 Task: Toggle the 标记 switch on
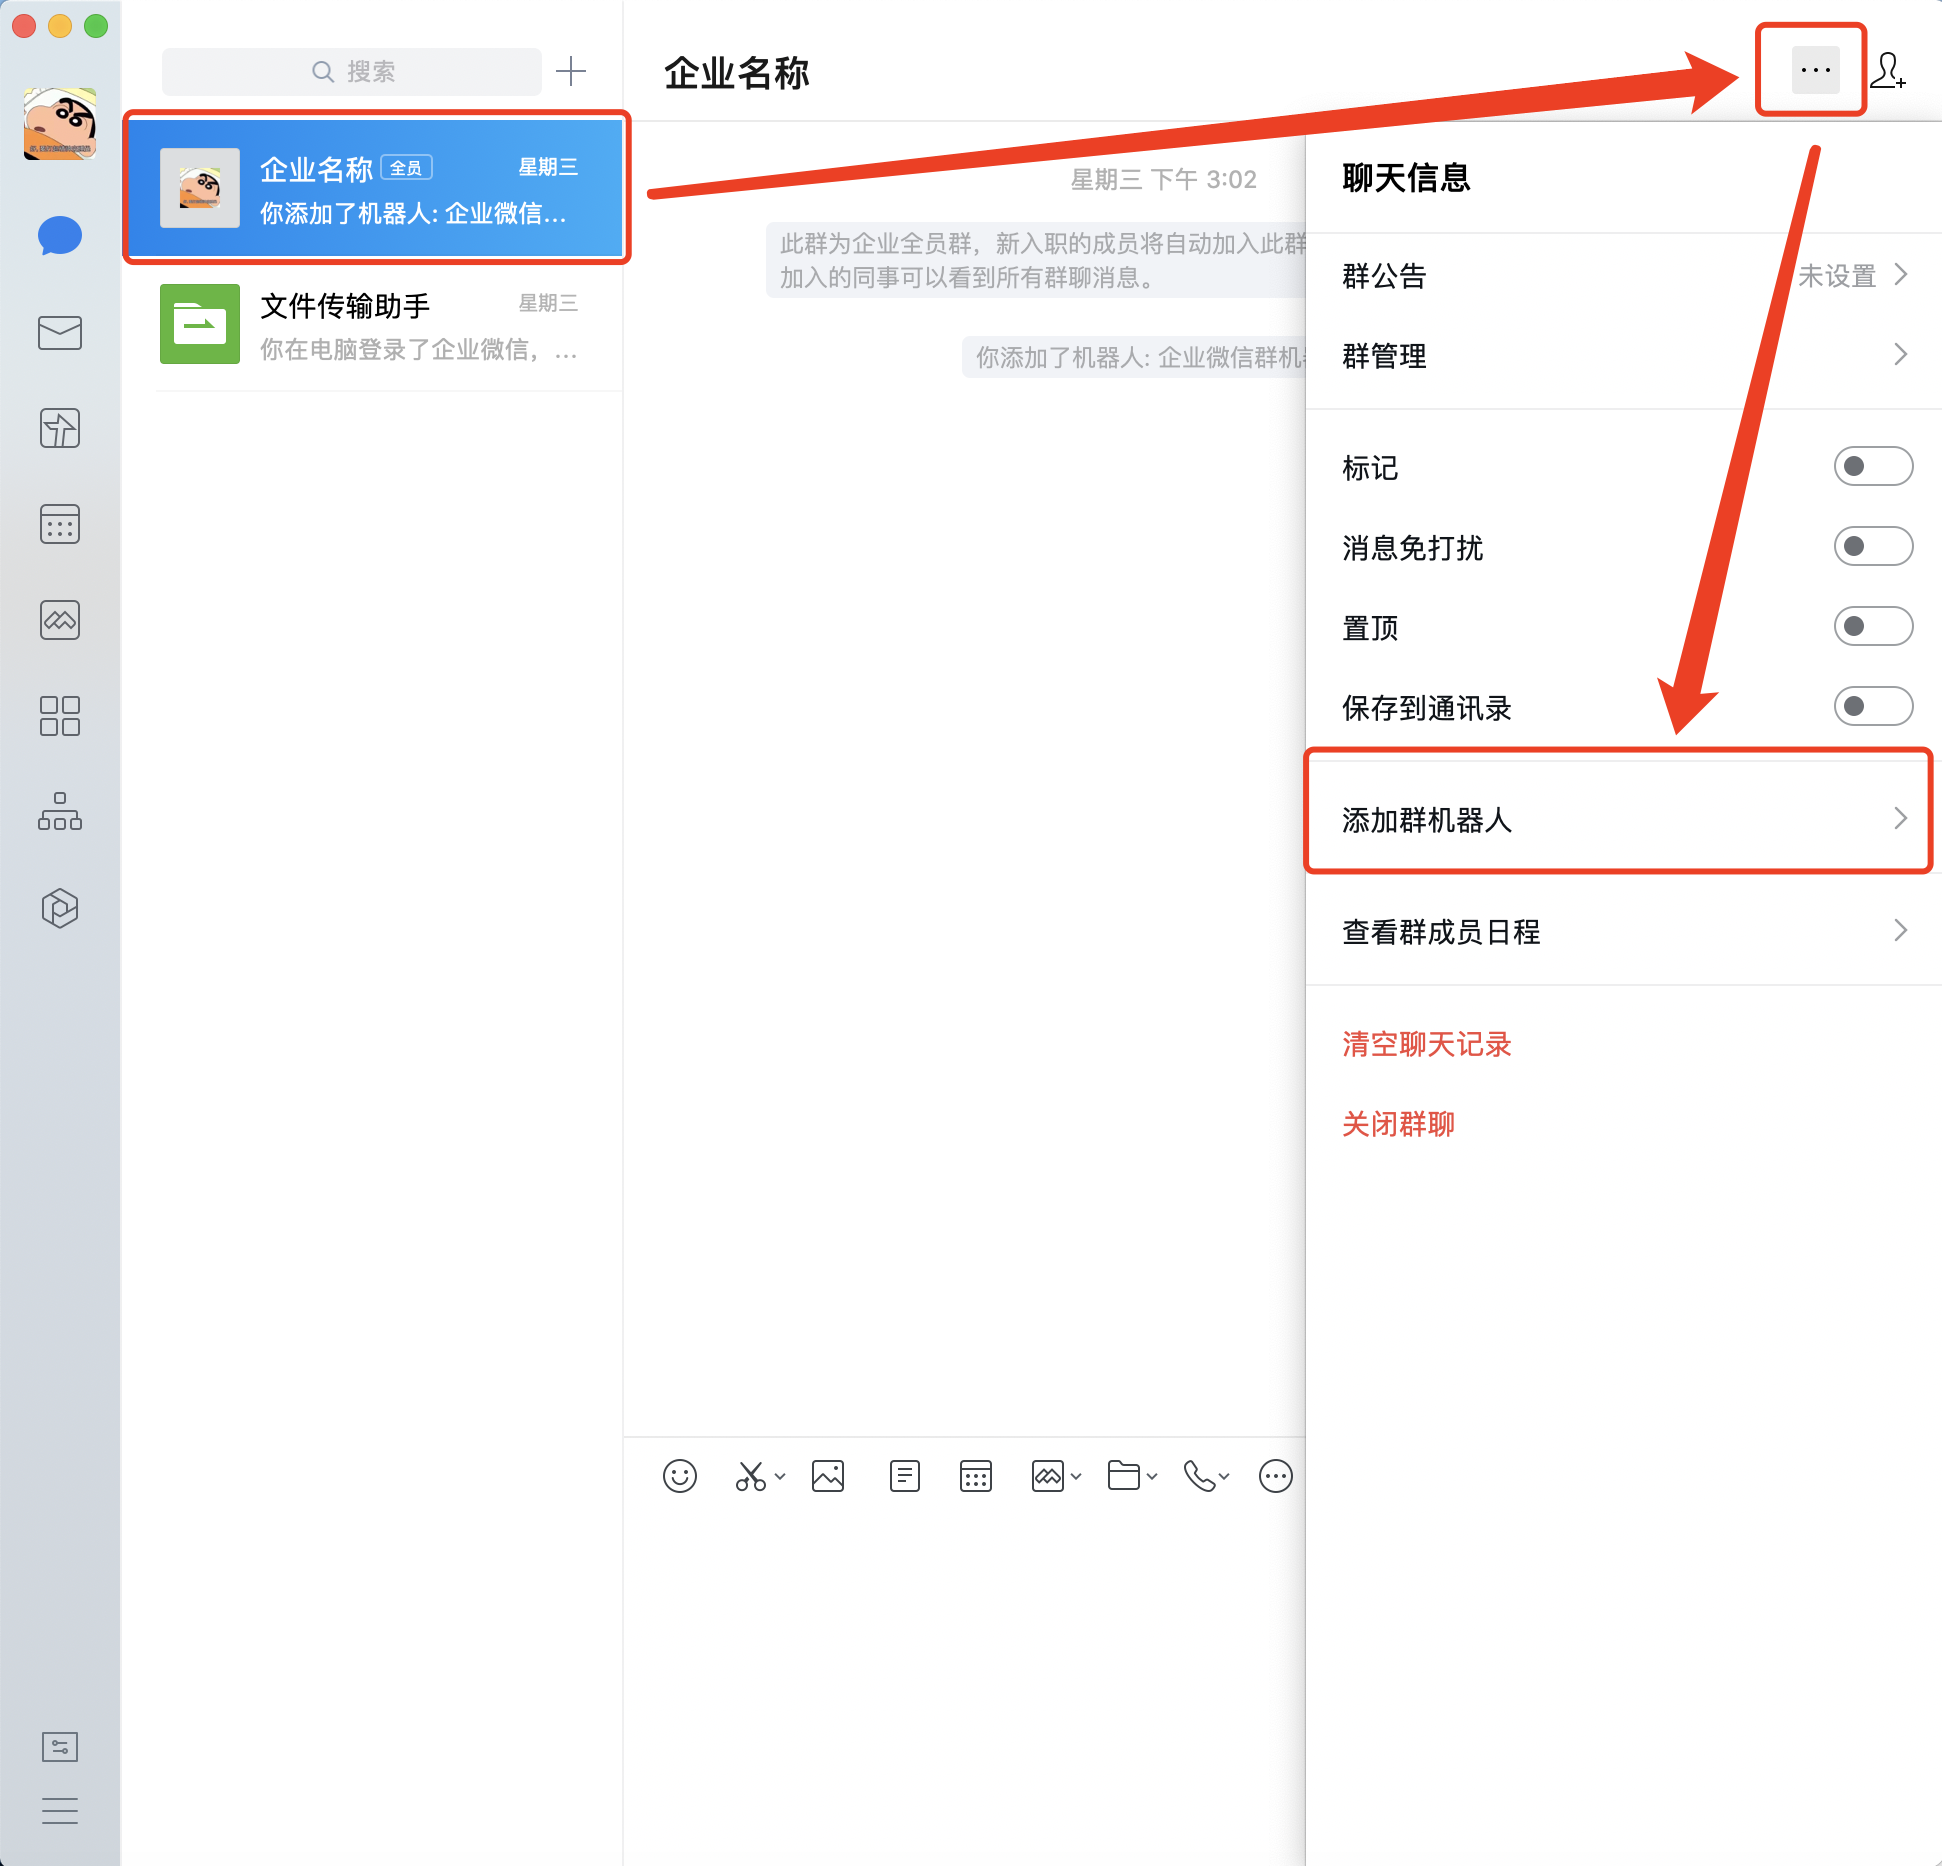point(1872,466)
